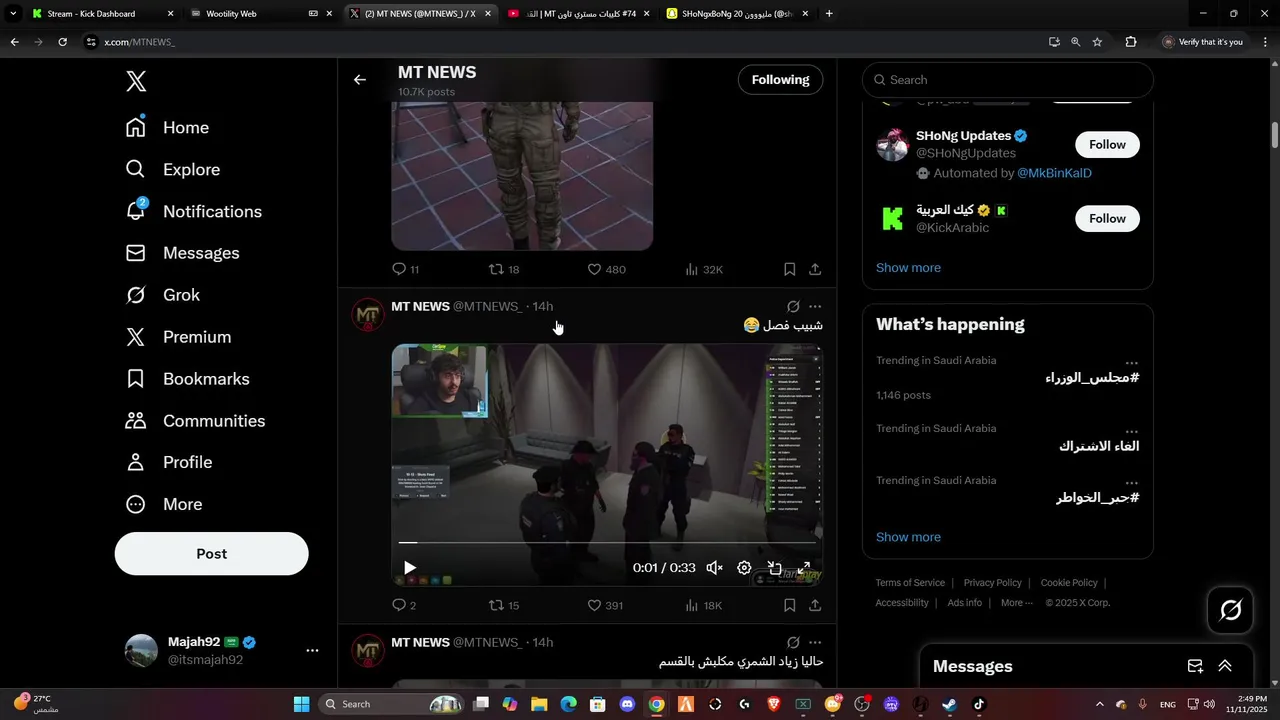Click Show more under What's happening

[908, 537]
